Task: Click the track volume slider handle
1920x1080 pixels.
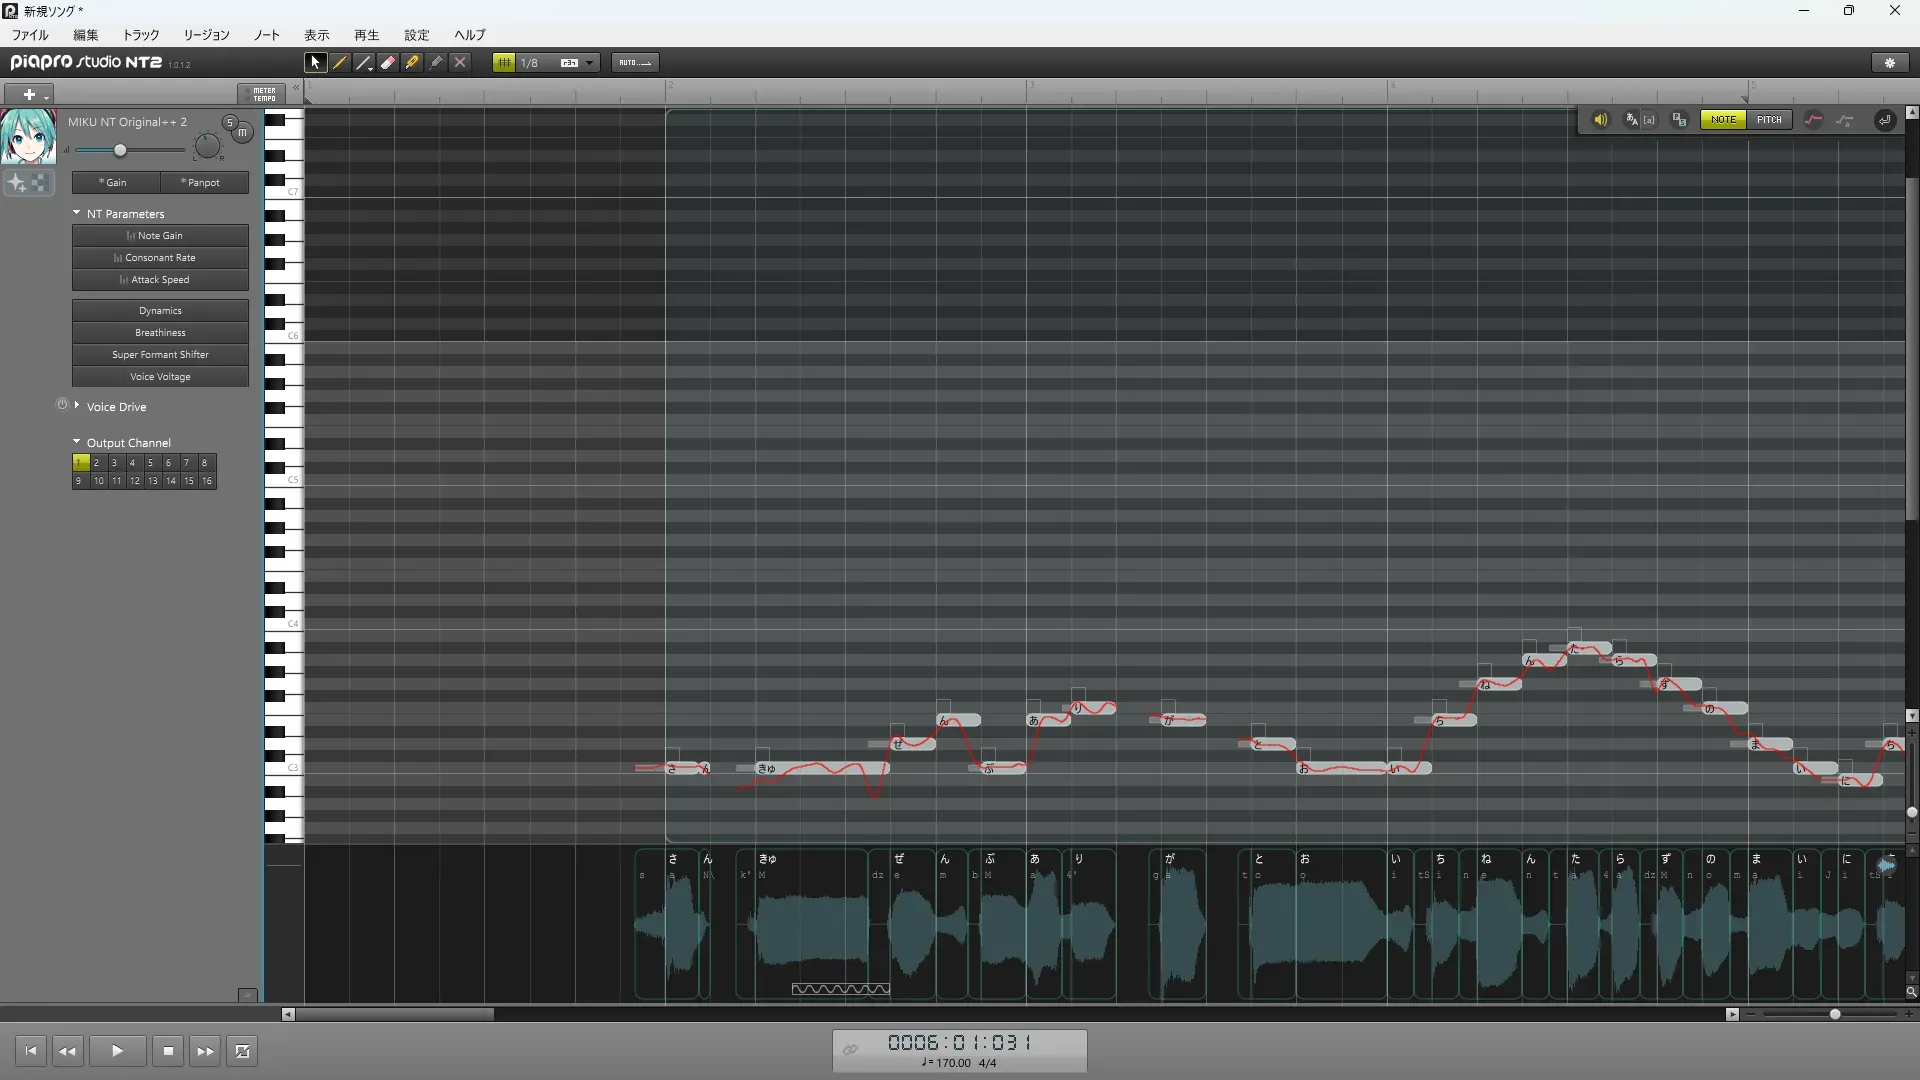Action: point(120,150)
